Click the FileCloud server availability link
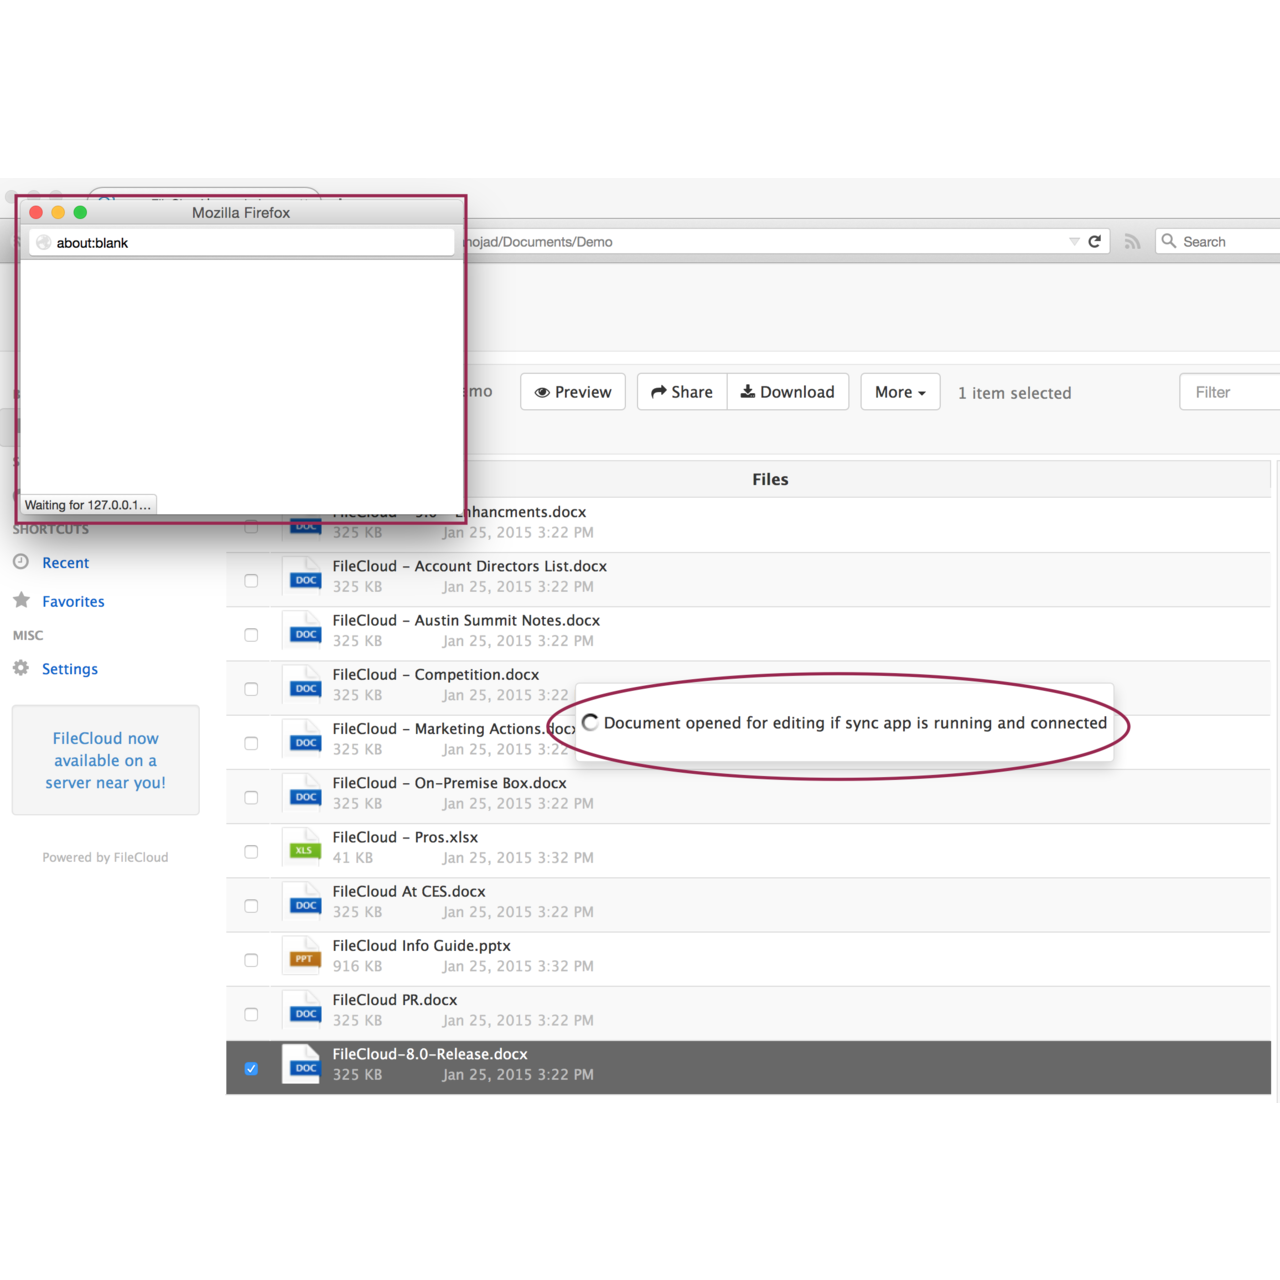 pyautogui.click(x=105, y=760)
